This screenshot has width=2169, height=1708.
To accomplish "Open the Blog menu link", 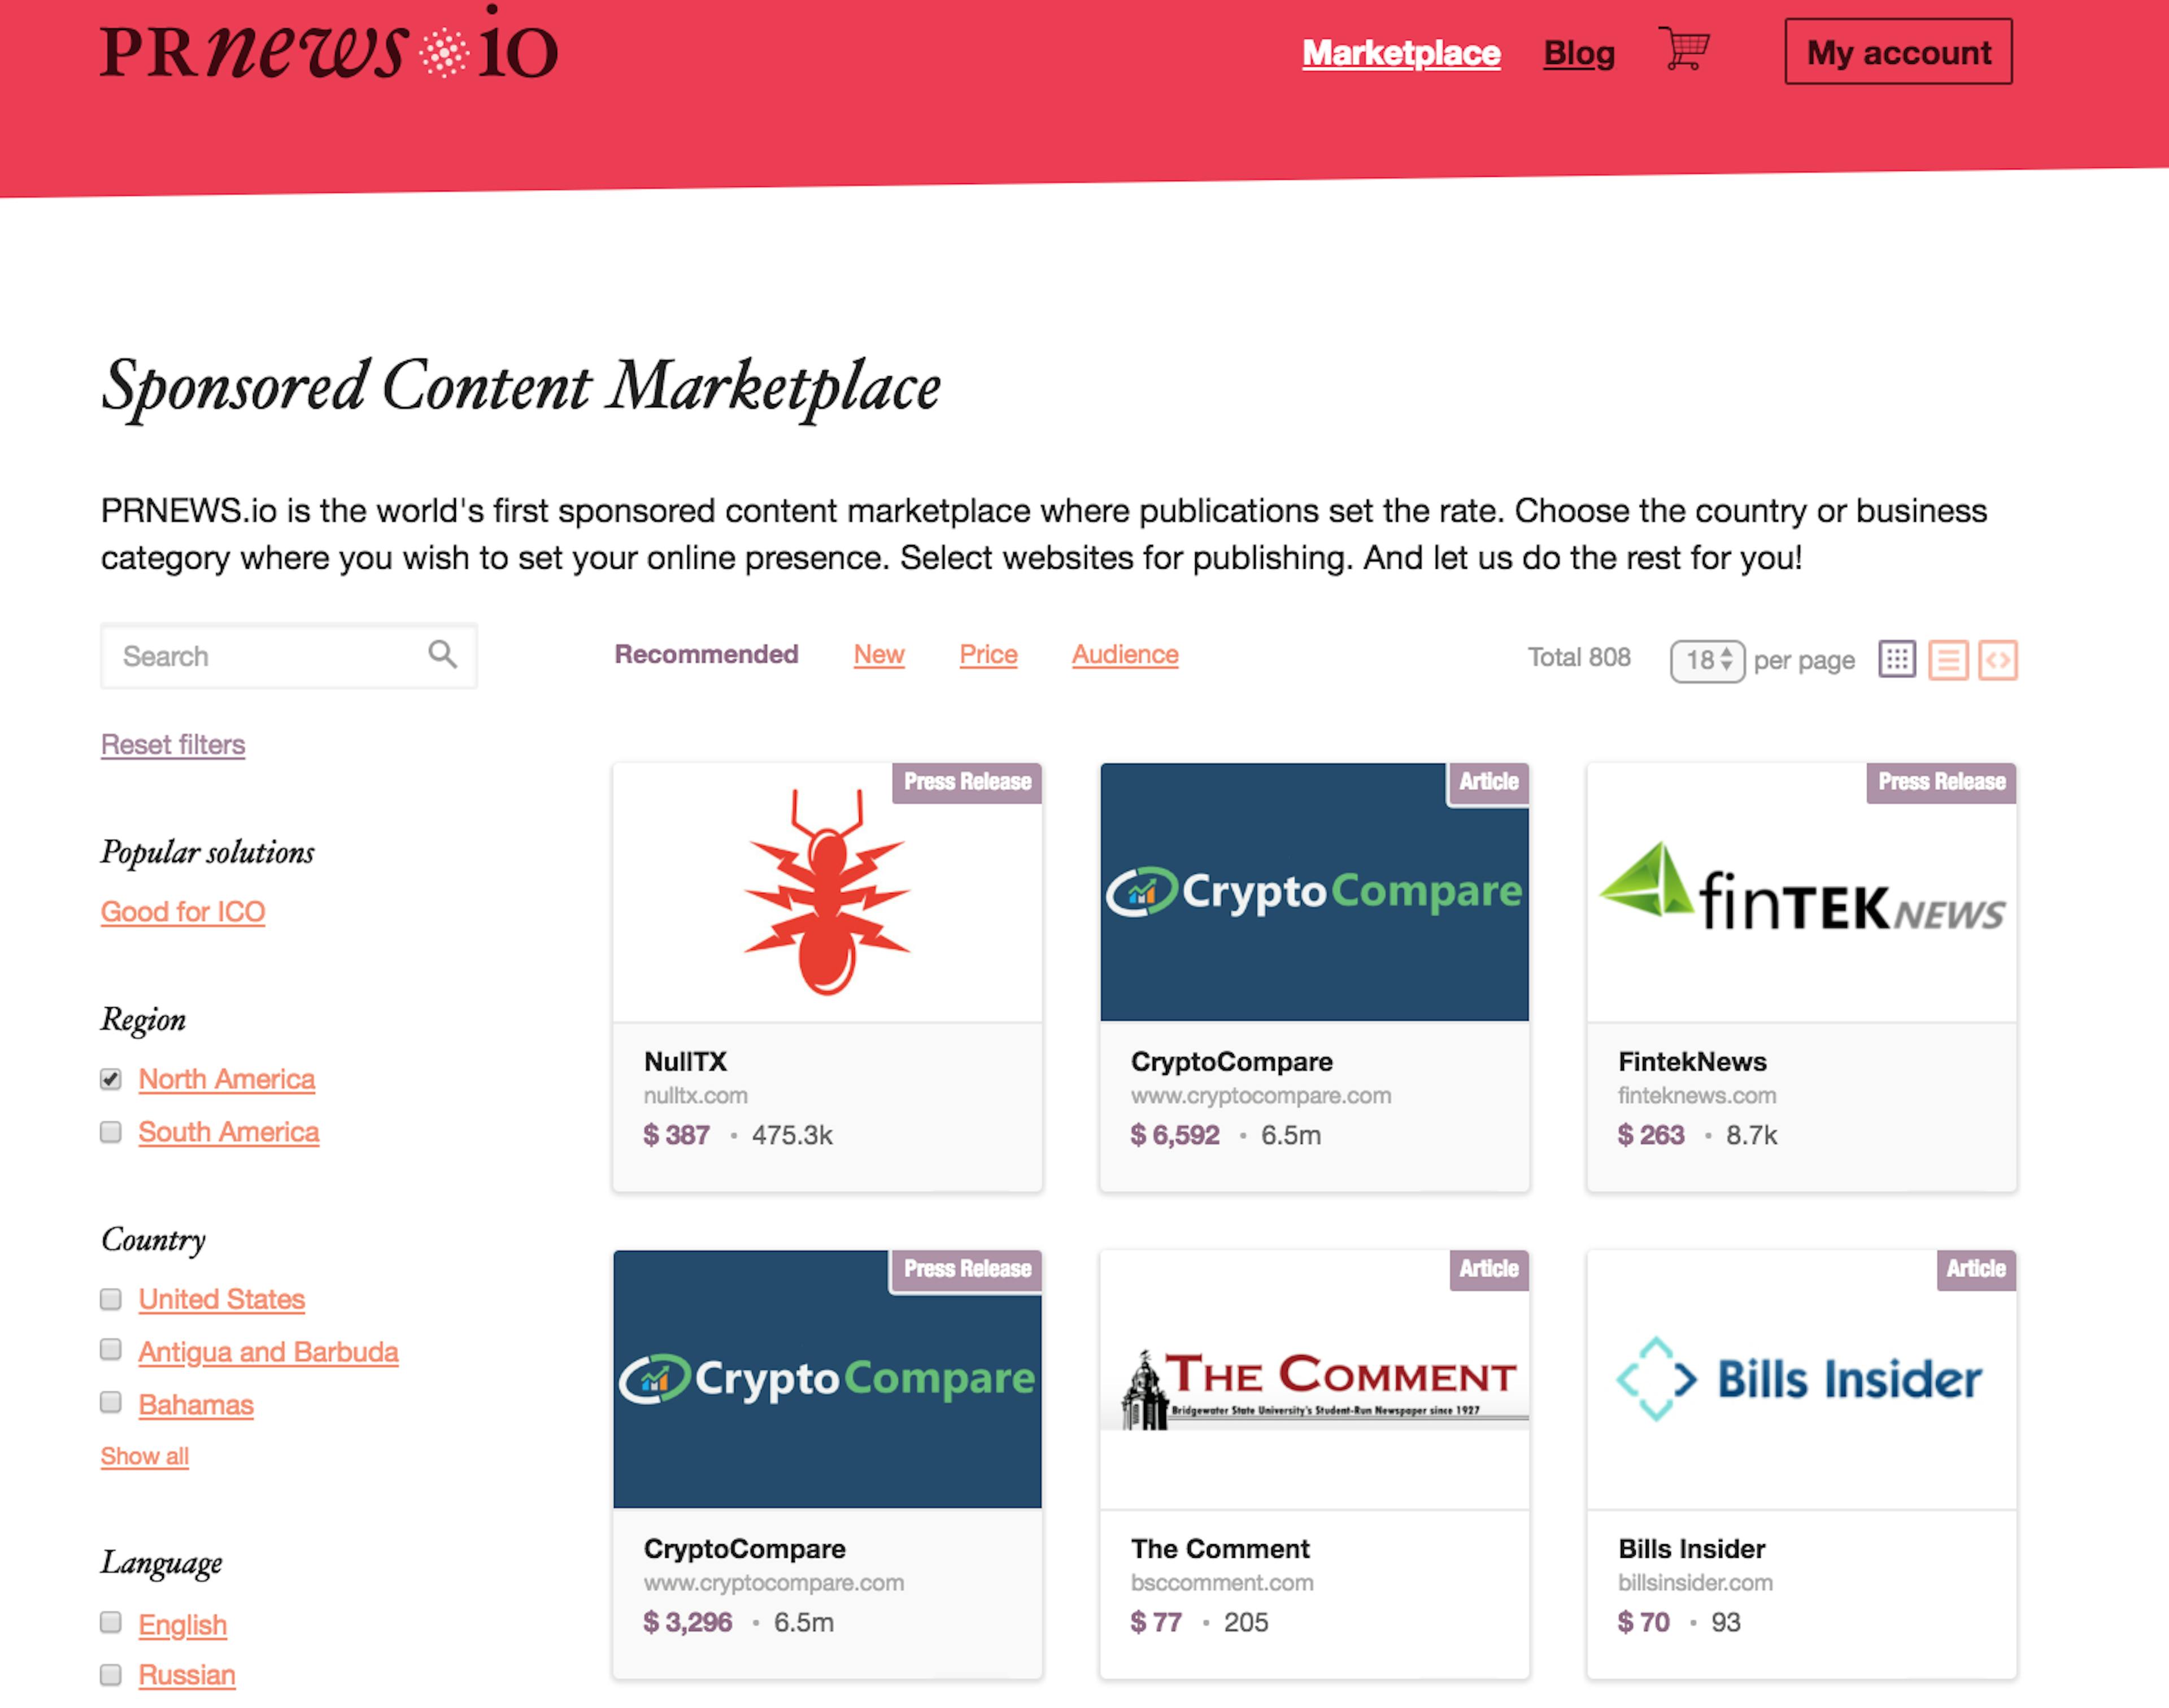I will (1579, 52).
